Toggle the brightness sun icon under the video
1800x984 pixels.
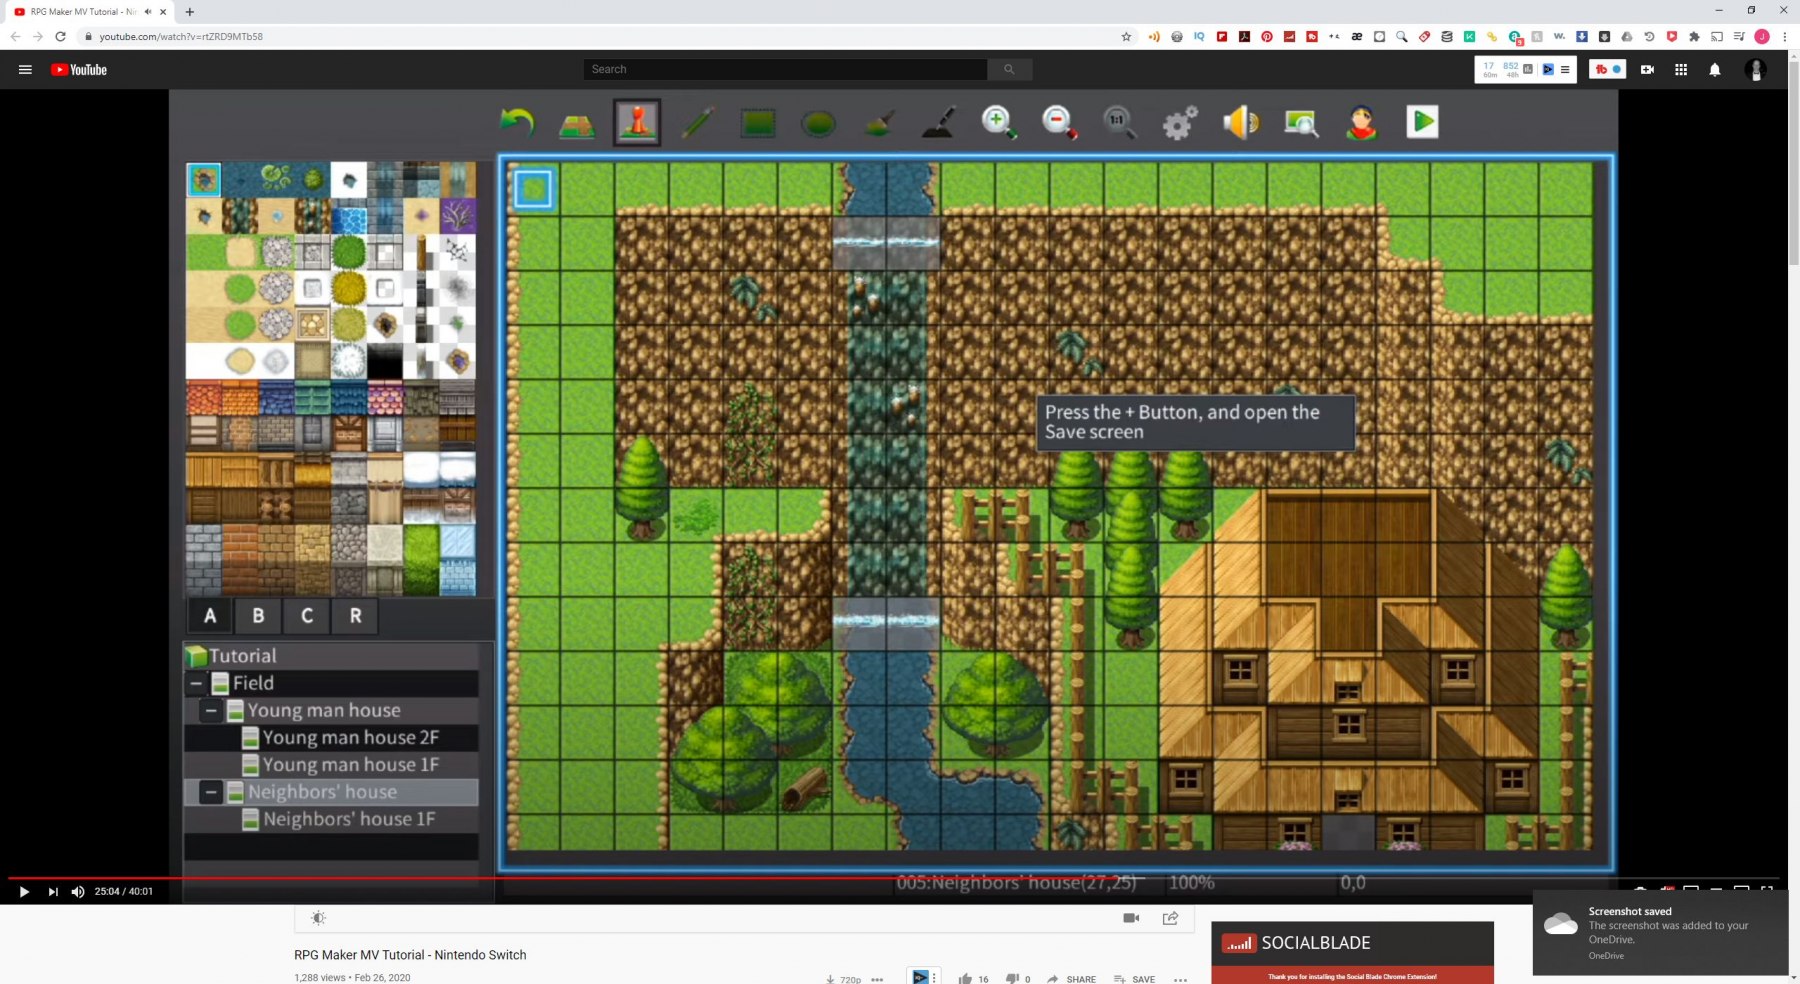318,918
